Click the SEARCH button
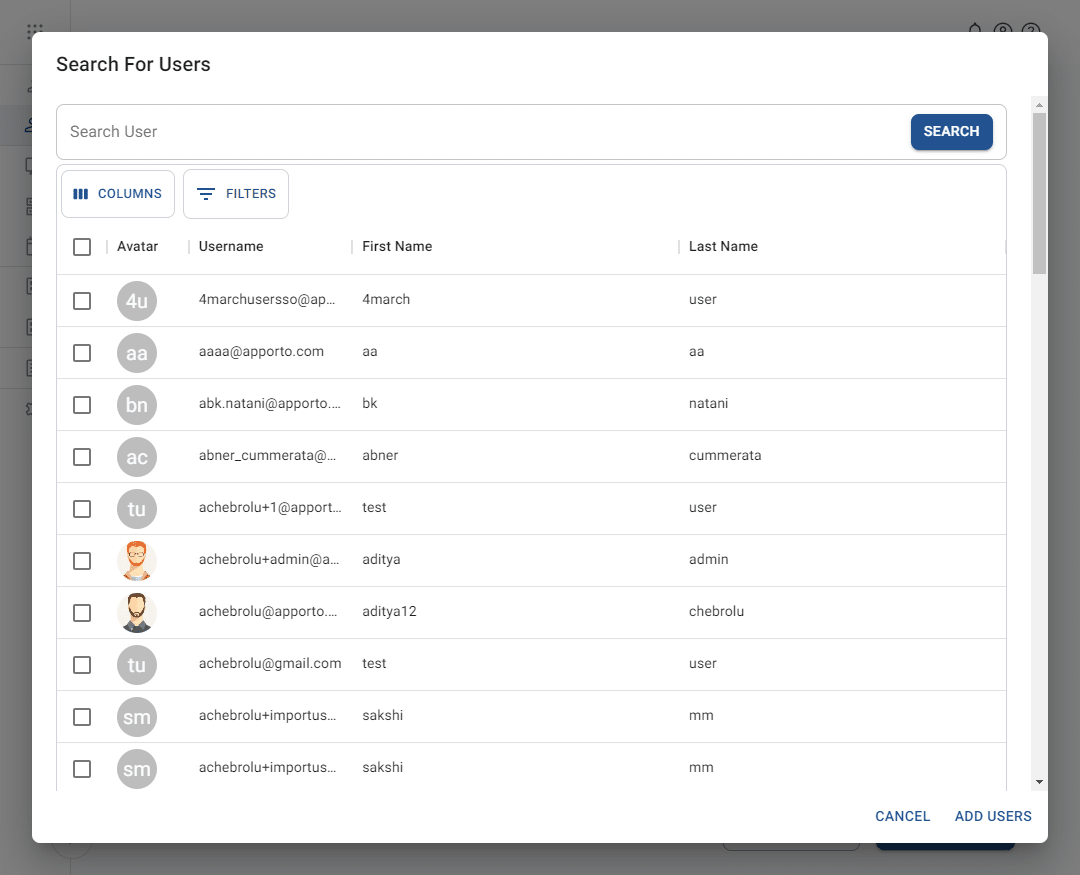 (951, 131)
